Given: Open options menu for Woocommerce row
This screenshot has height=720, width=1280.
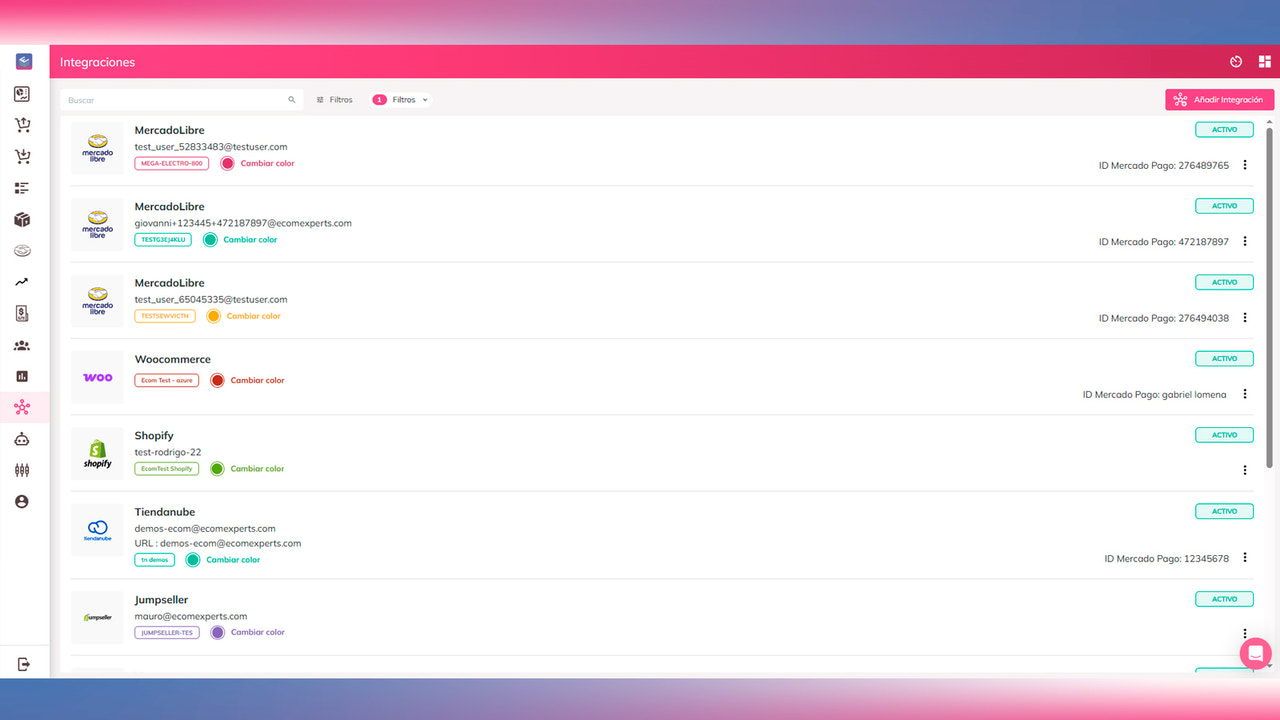Looking at the screenshot, I should pos(1245,394).
